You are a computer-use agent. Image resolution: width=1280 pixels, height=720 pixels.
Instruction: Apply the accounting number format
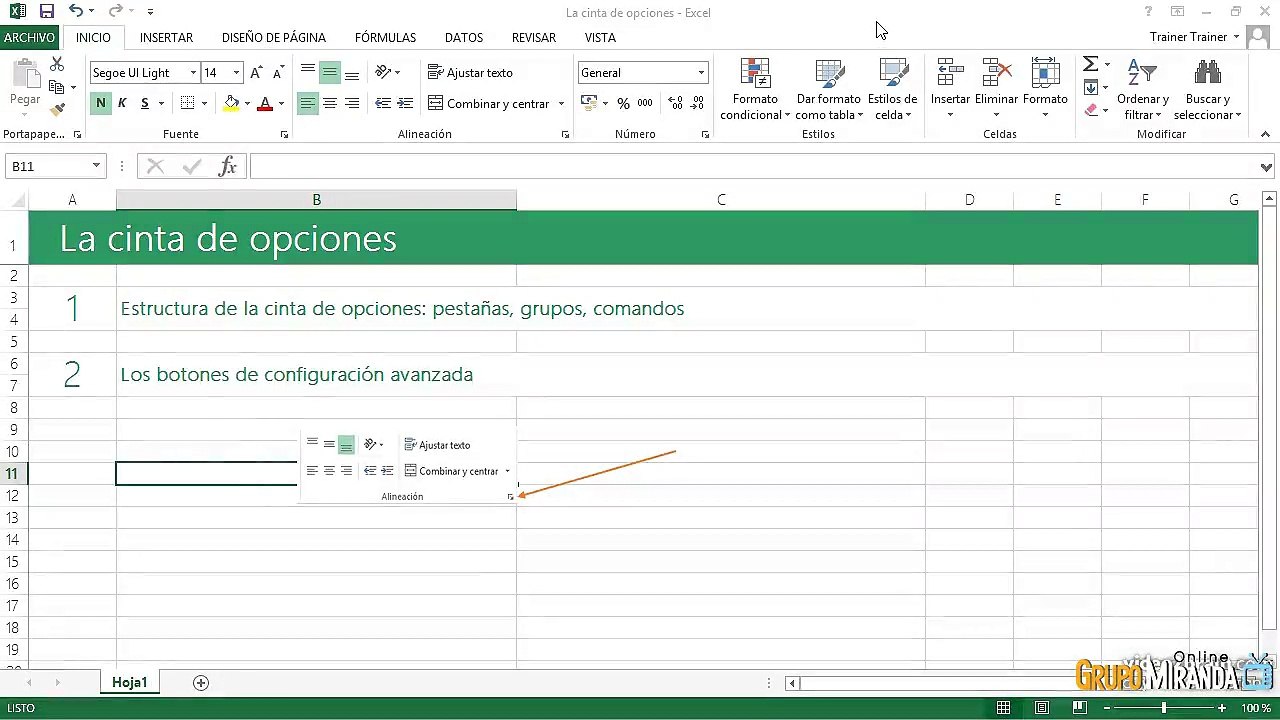click(588, 103)
